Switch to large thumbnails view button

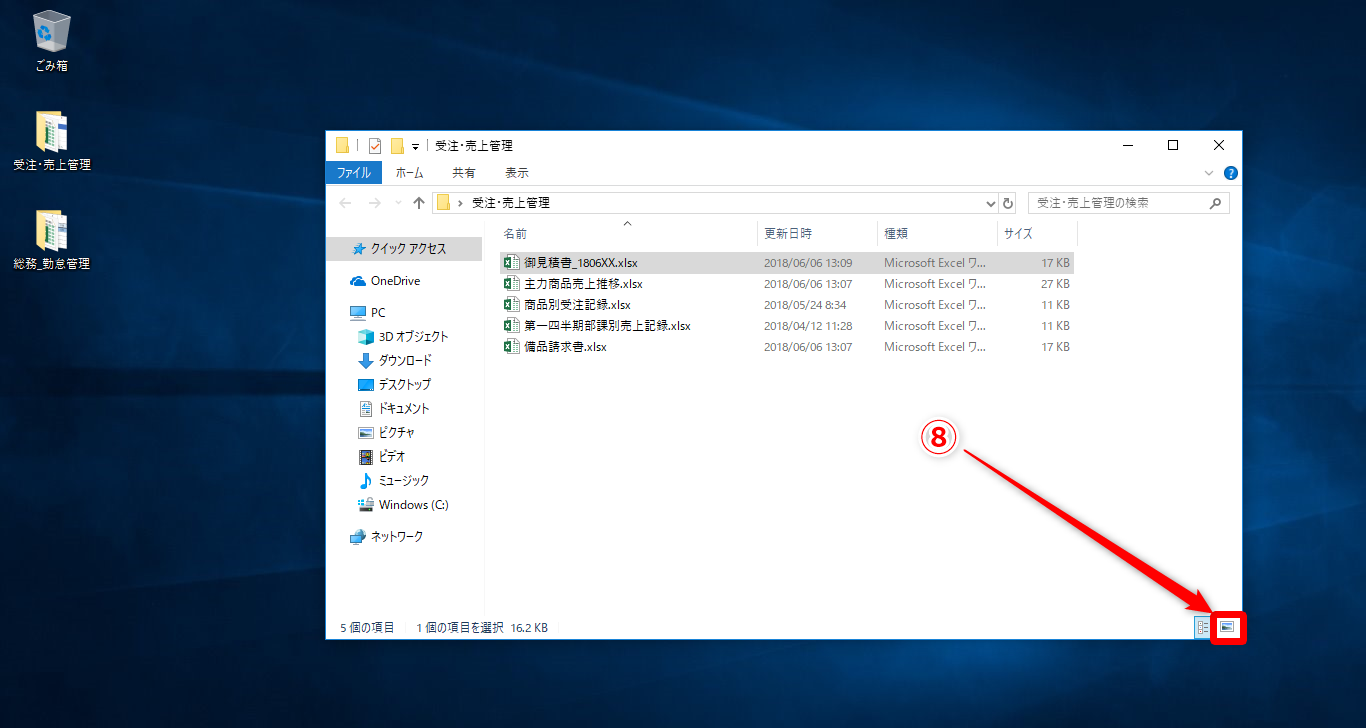click(x=1228, y=627)
